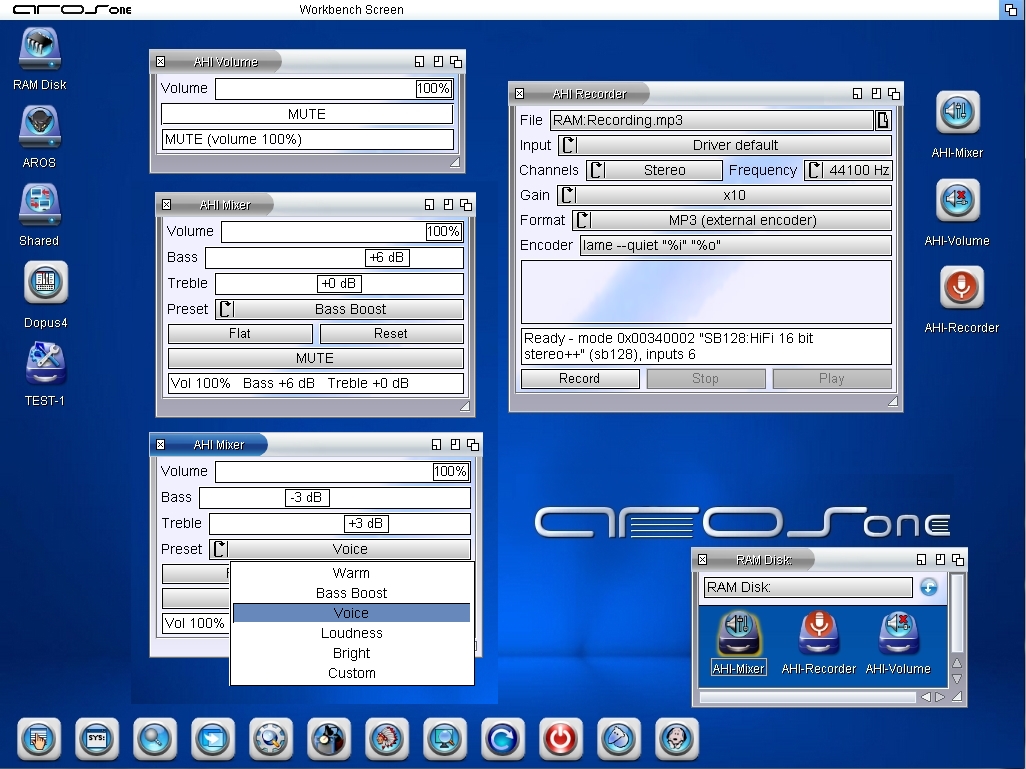The width and height of the screenshot is (1026, 769).
Task: Adjust the Bass +6 dB slider
Action: tap(334, 257)
